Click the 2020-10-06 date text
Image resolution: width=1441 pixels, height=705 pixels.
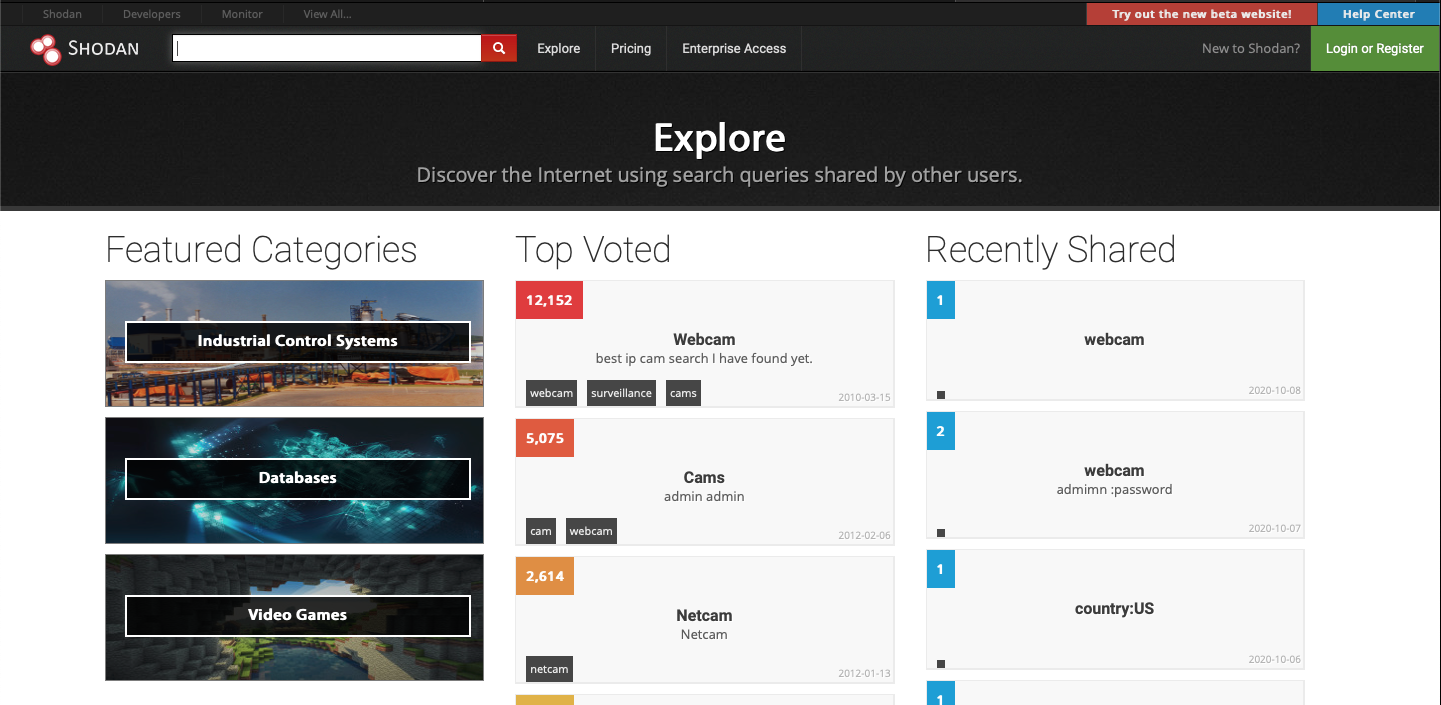point(1275,659)
